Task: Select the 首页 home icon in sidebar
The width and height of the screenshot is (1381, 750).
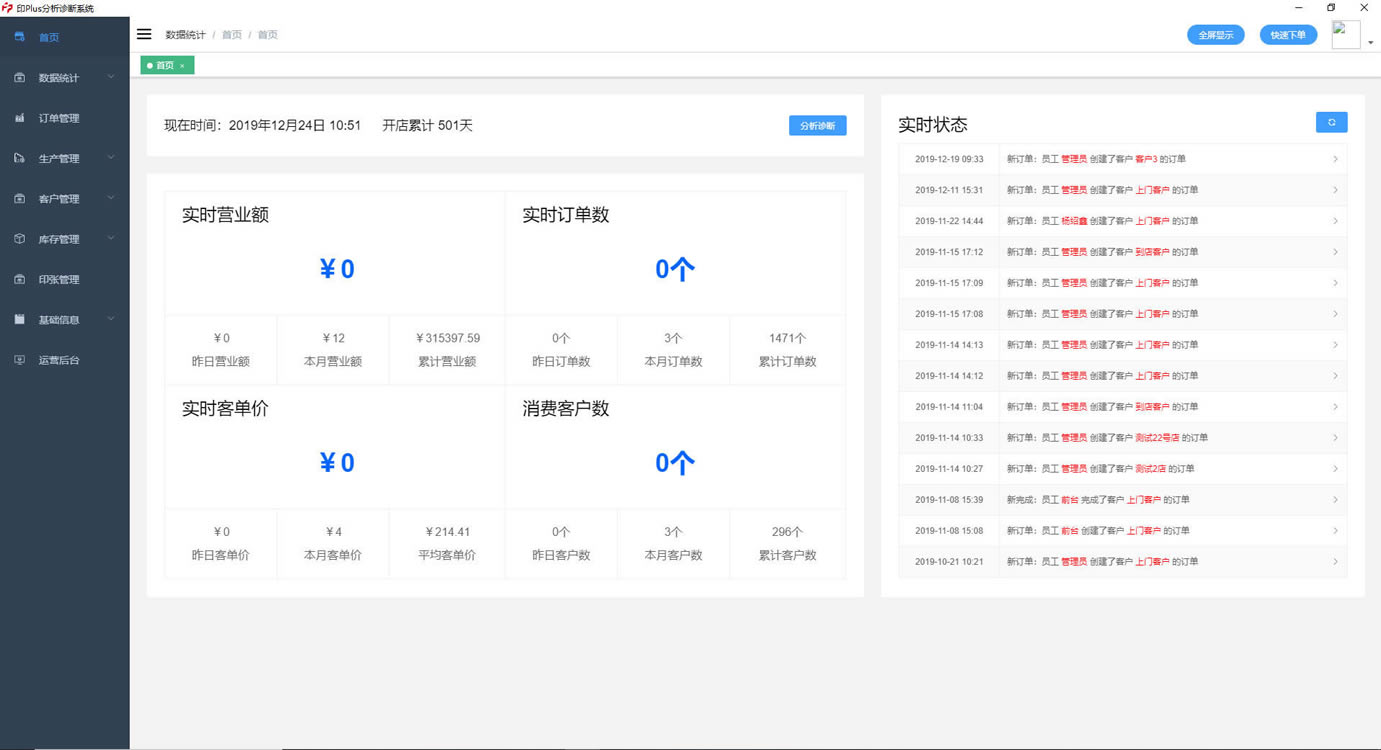Action: point(18,37)
